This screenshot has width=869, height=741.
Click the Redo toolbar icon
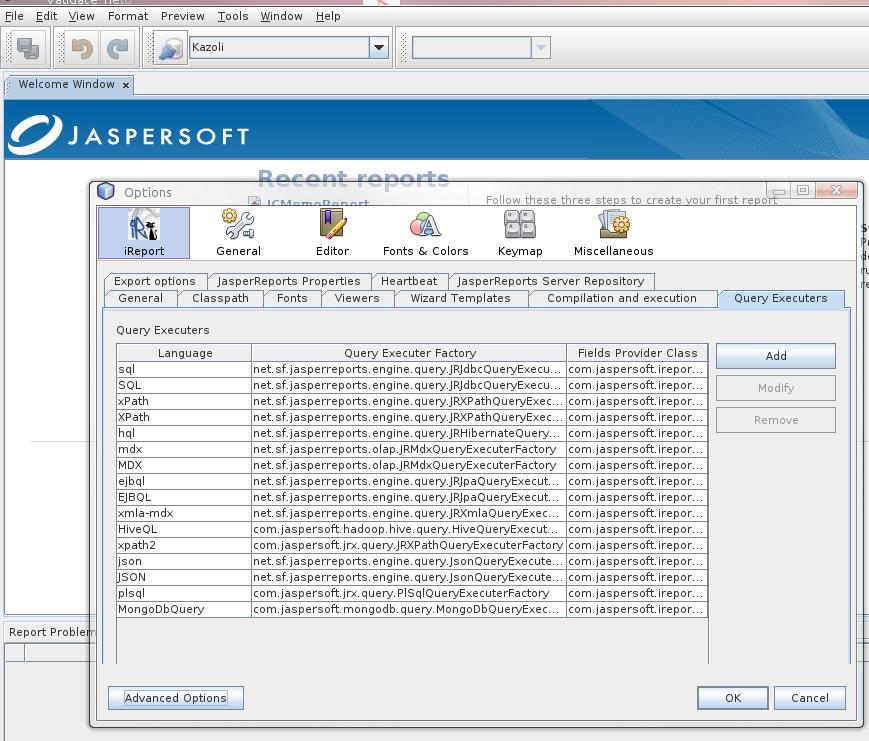[x=117, y=48]
